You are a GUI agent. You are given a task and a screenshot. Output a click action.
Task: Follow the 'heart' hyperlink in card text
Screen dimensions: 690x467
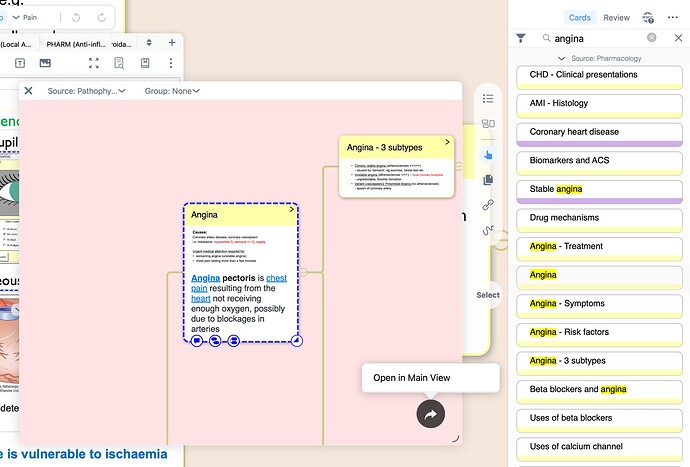coord(201,298)
